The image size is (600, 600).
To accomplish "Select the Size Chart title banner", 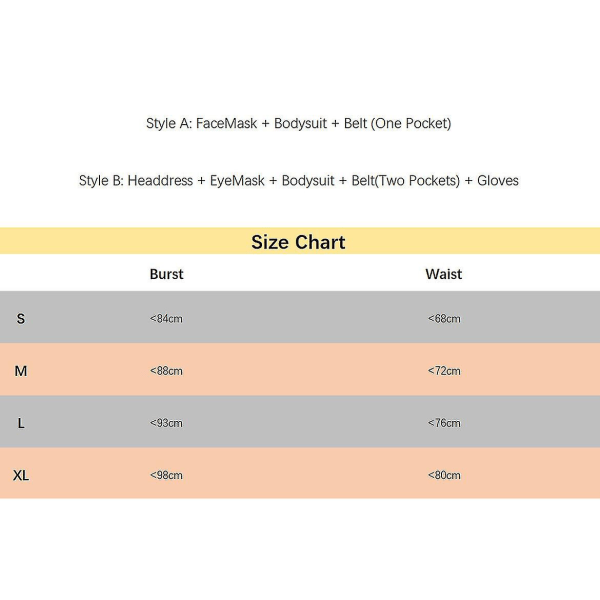I will pos(298,242).
